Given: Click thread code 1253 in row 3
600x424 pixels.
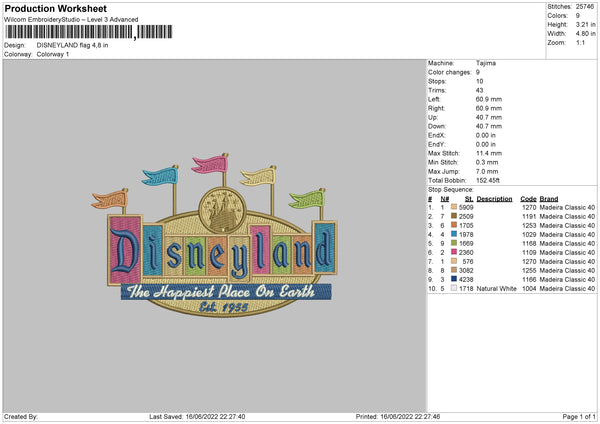Looking at the screenshot, I should tap(529, 225).
